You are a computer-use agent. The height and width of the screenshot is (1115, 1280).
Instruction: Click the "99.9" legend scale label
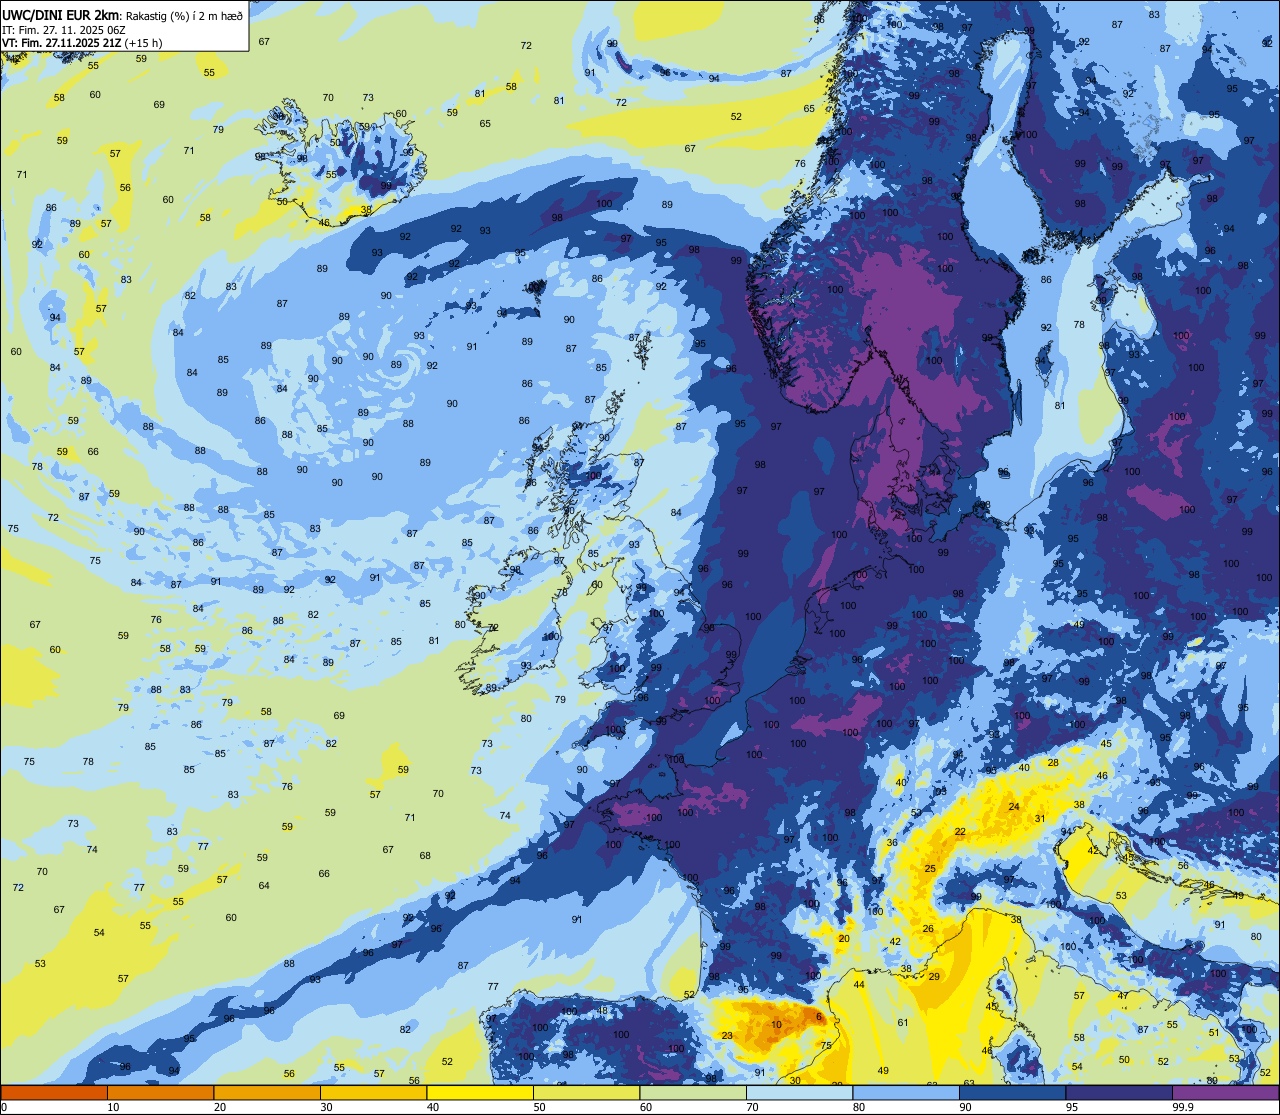point(1184,1107)
